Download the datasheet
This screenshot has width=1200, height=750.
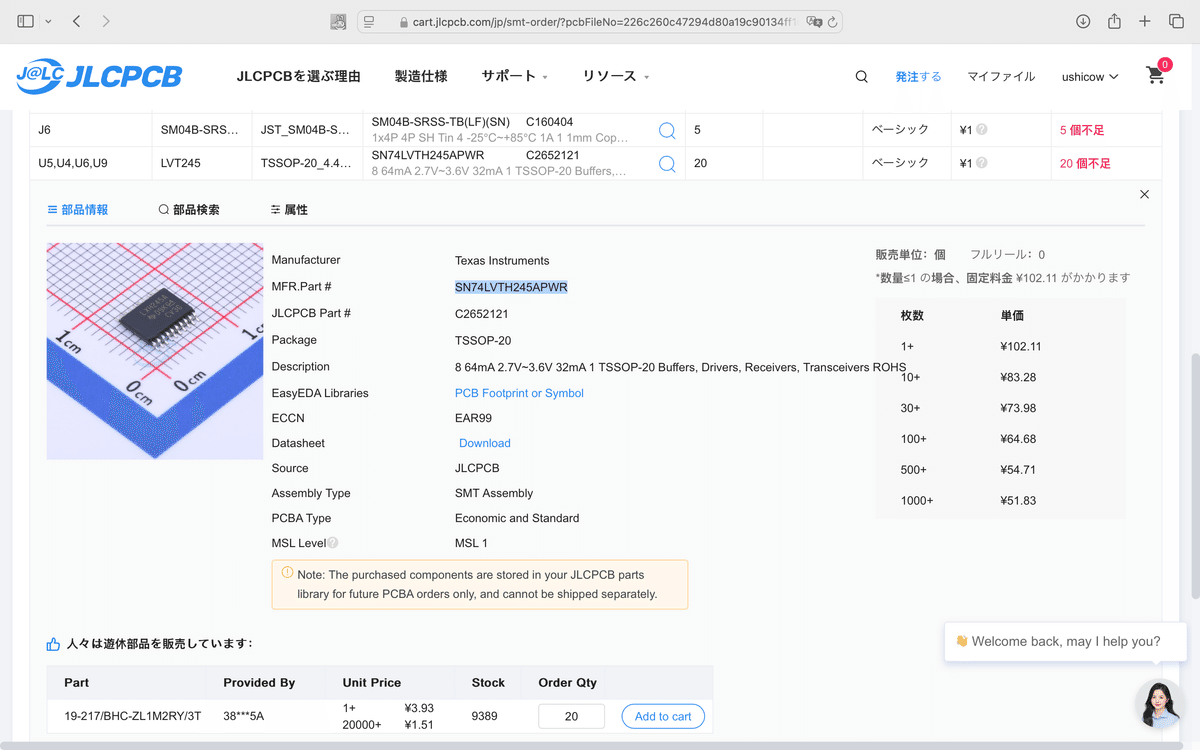click(x=485, y=443)
